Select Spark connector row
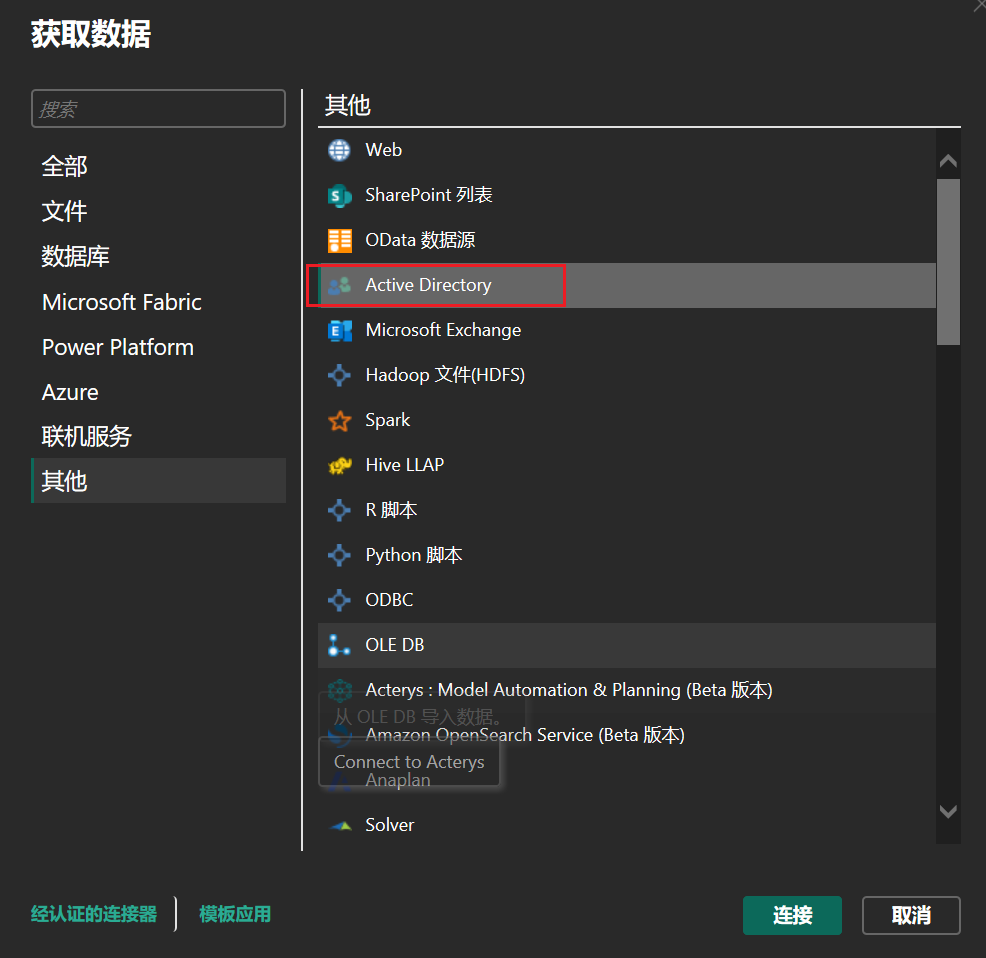Screen dimensions: 986x958 (627, 420)
